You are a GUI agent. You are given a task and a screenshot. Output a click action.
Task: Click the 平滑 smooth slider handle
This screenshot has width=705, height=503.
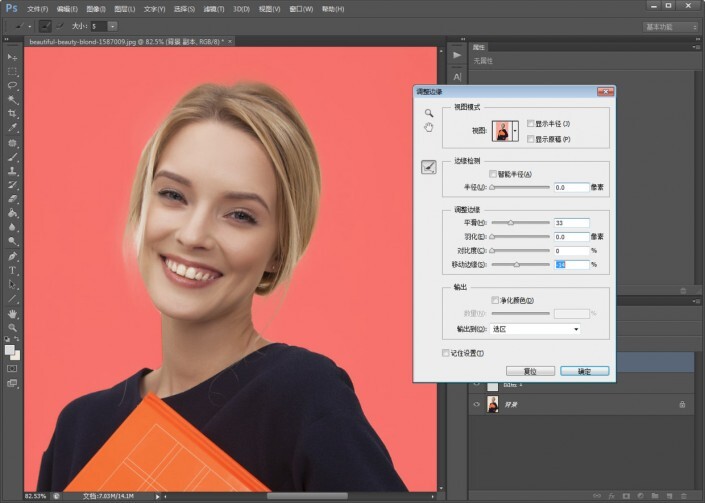[x=511, y=222]
